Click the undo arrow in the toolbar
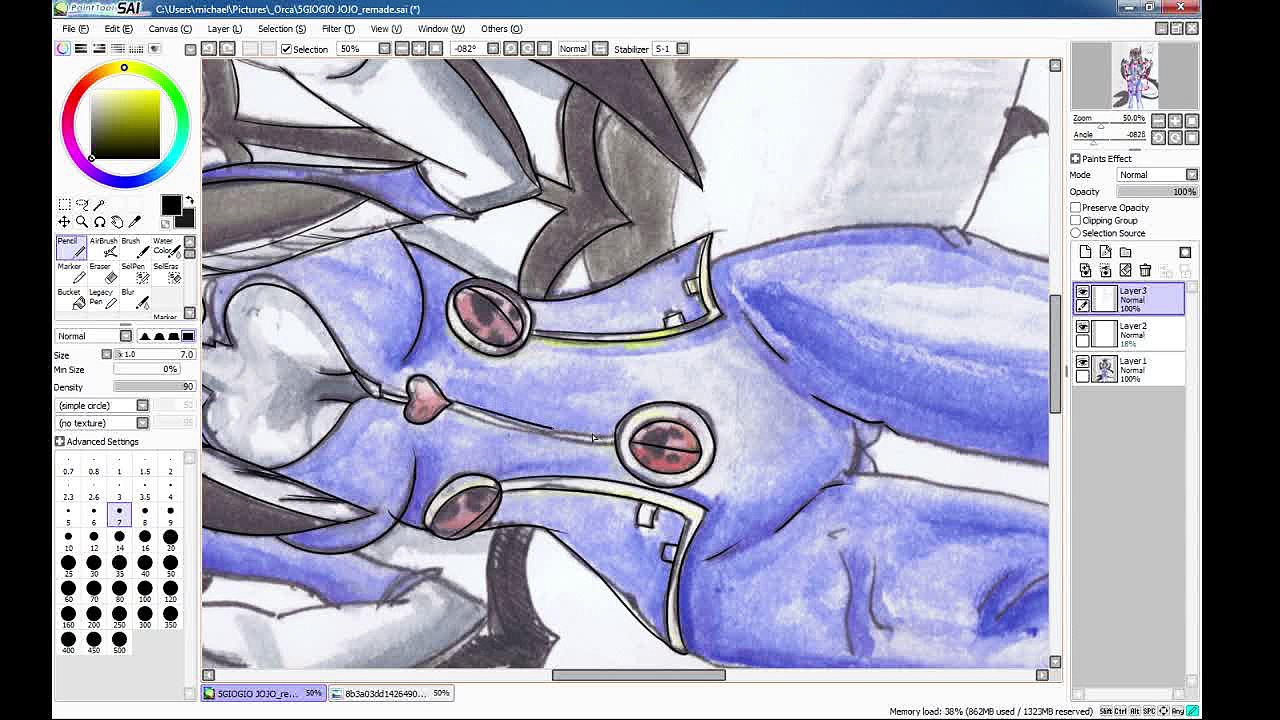Viewport: 1280px width, 720px height. point(209,49)
